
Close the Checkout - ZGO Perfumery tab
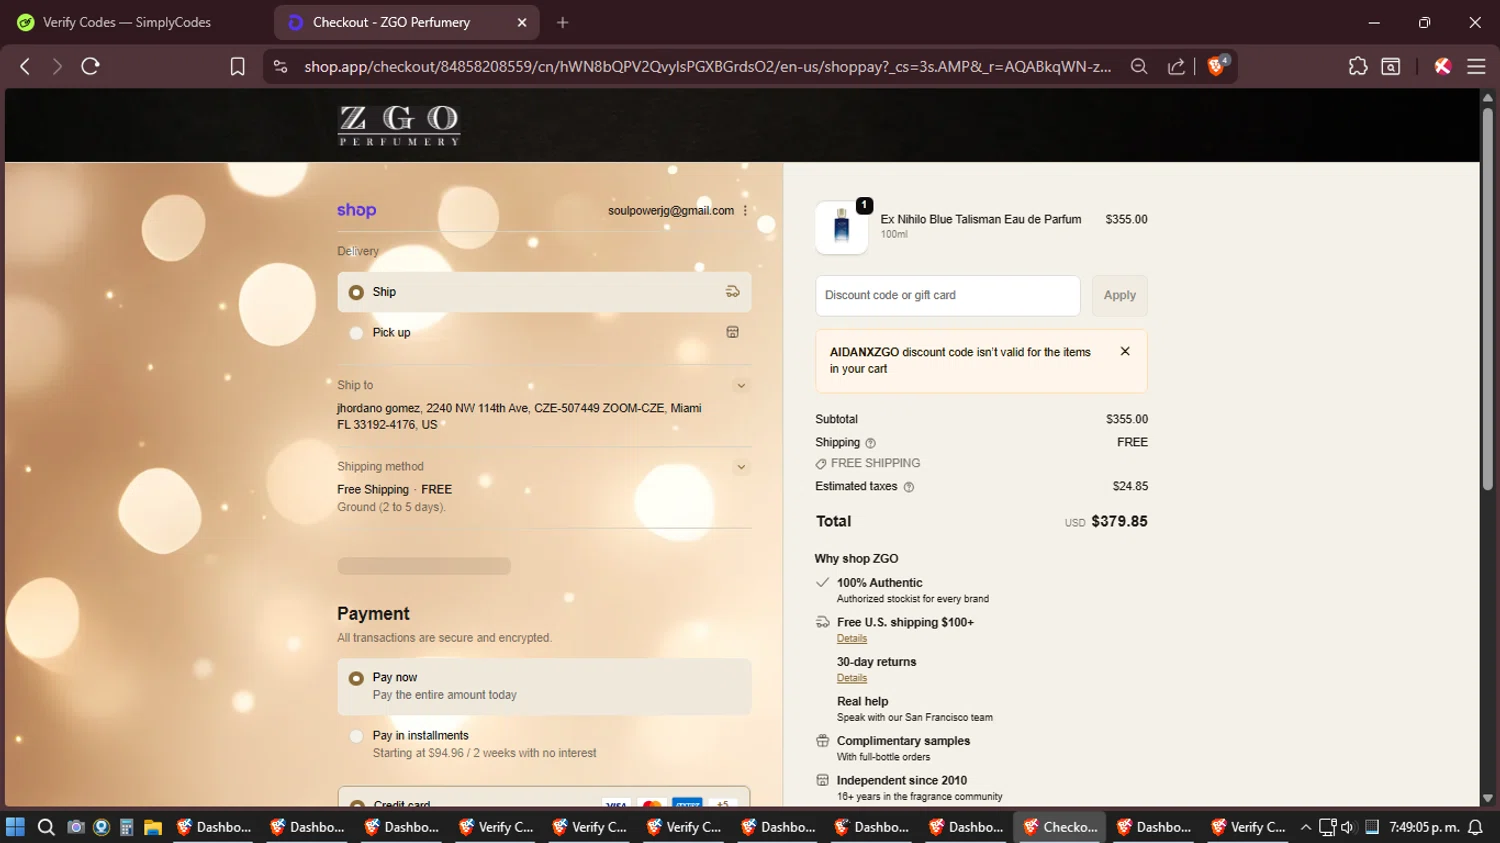[x=522, y=22]
